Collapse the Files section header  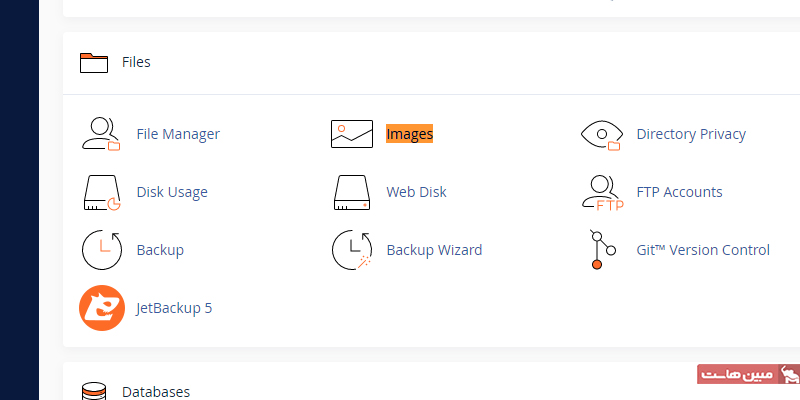point(136,62)
